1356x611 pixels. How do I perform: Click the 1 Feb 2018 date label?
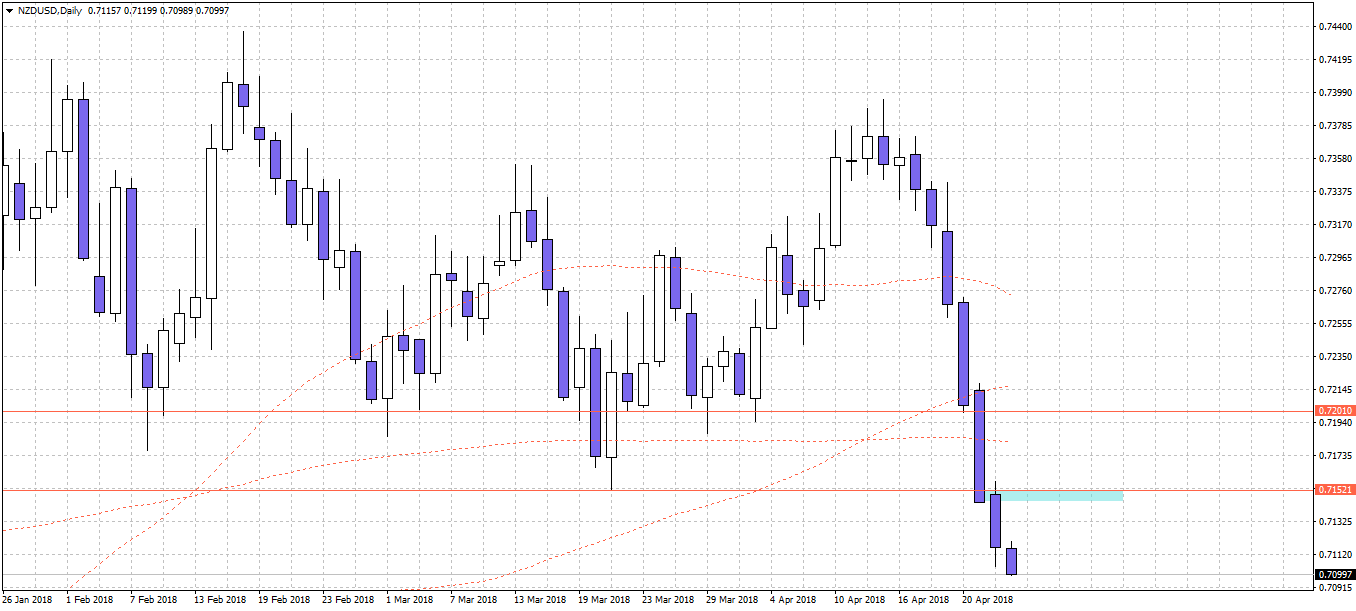(90, 600)
